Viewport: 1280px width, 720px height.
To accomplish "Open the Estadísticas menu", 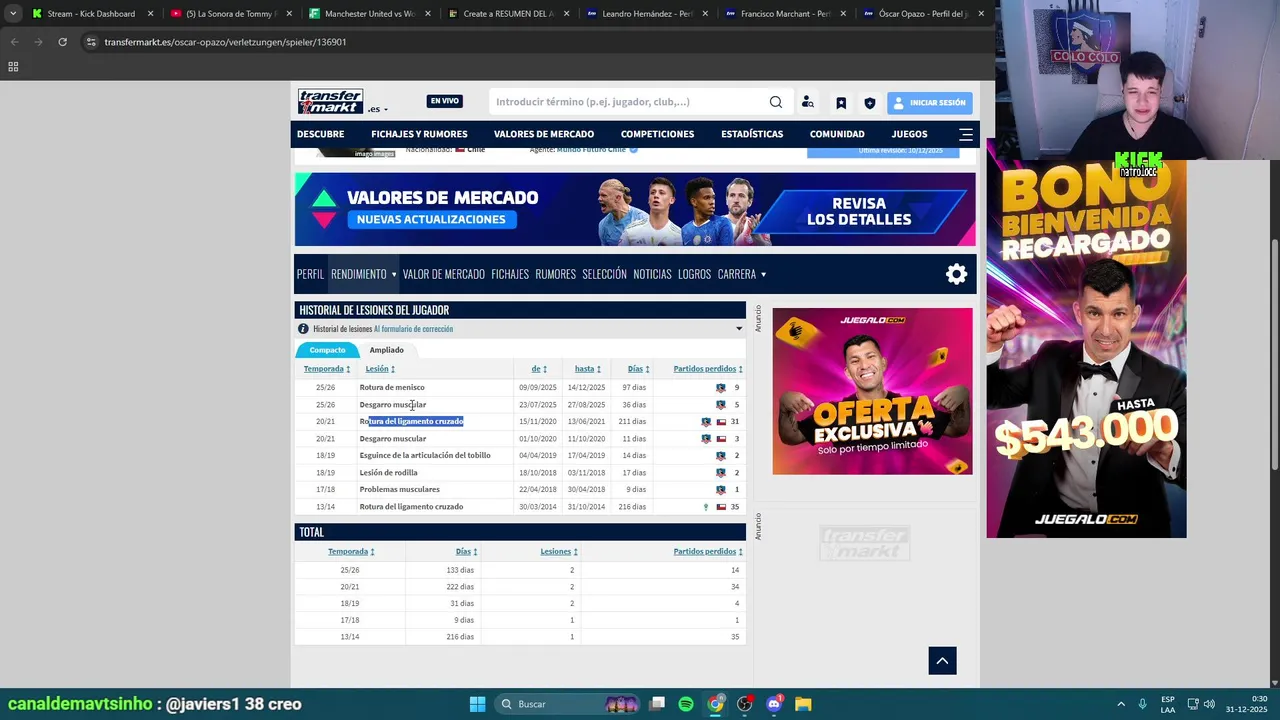I will [x=752, y=134].
